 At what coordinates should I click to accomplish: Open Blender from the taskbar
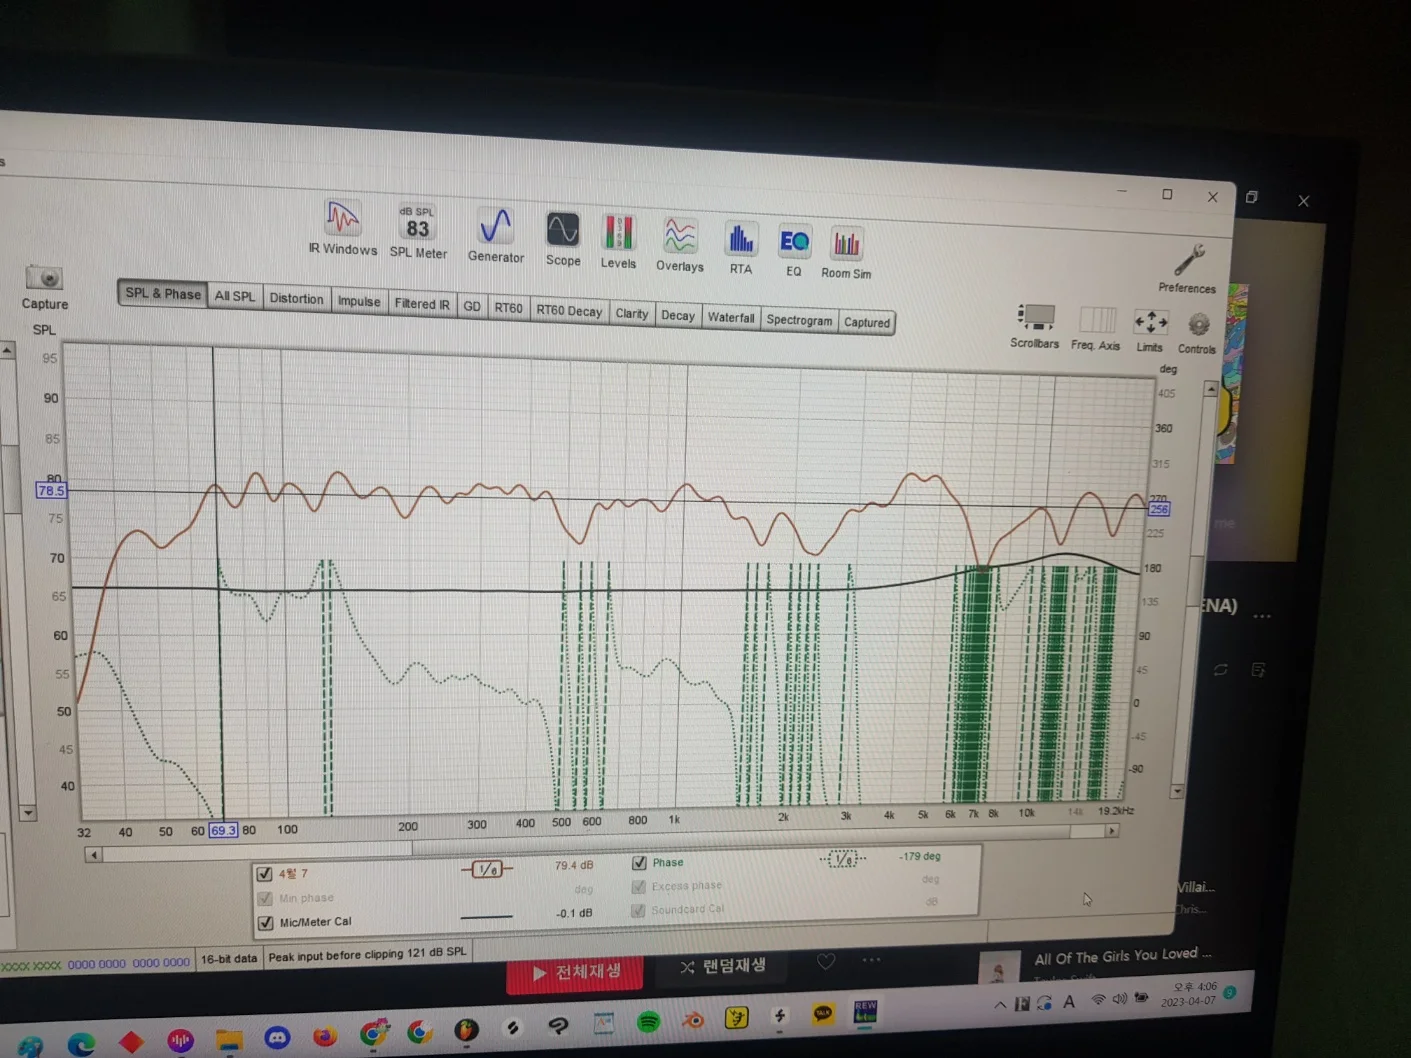coord(693,1020)
